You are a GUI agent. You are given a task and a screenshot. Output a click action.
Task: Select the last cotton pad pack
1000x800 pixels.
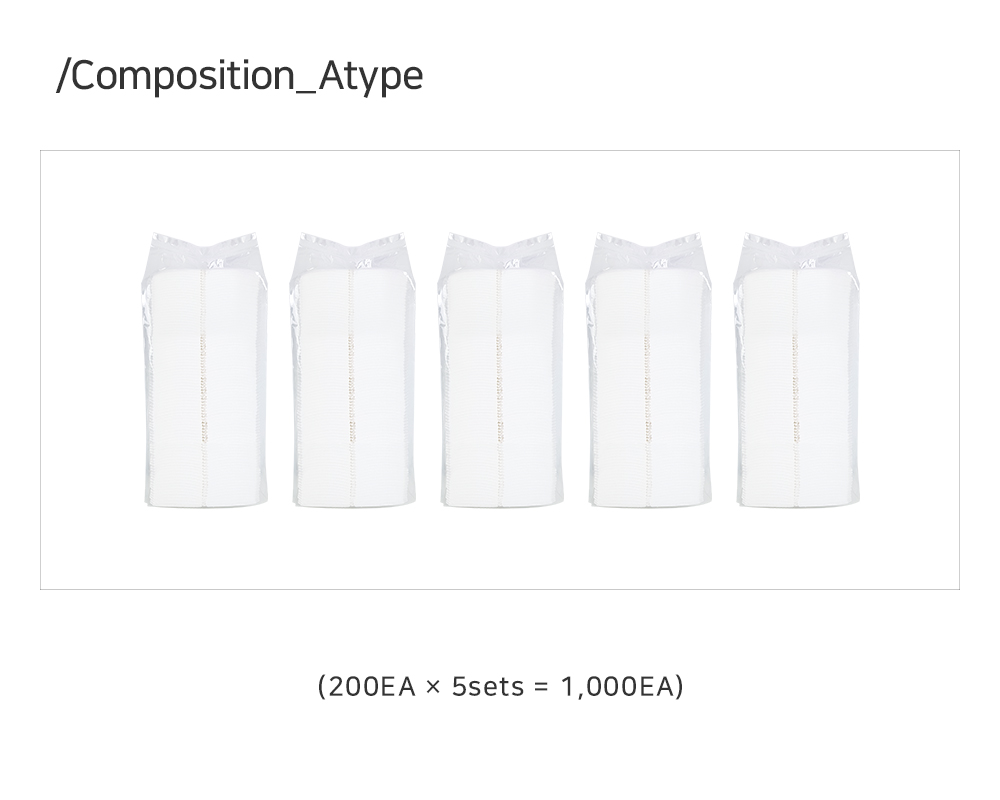pyautogui.click(x=797, y=370)
